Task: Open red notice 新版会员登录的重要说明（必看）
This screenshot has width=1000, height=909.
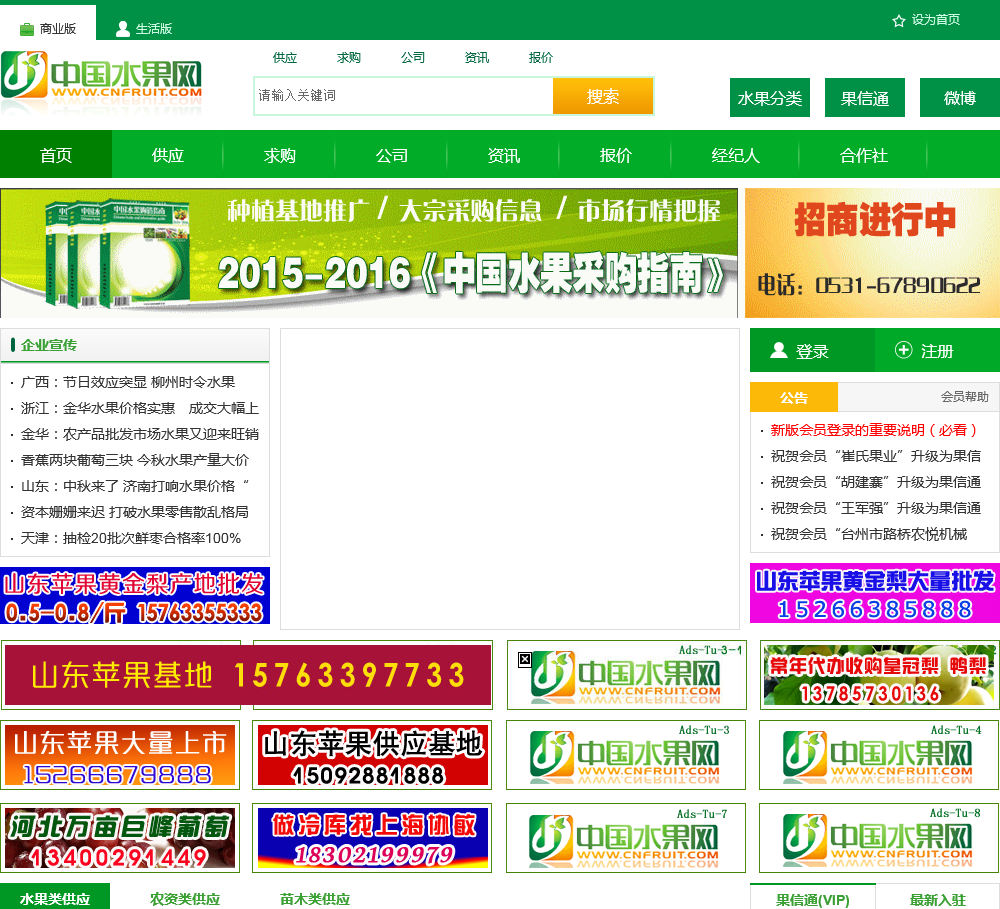Action: tap(874, 430)
